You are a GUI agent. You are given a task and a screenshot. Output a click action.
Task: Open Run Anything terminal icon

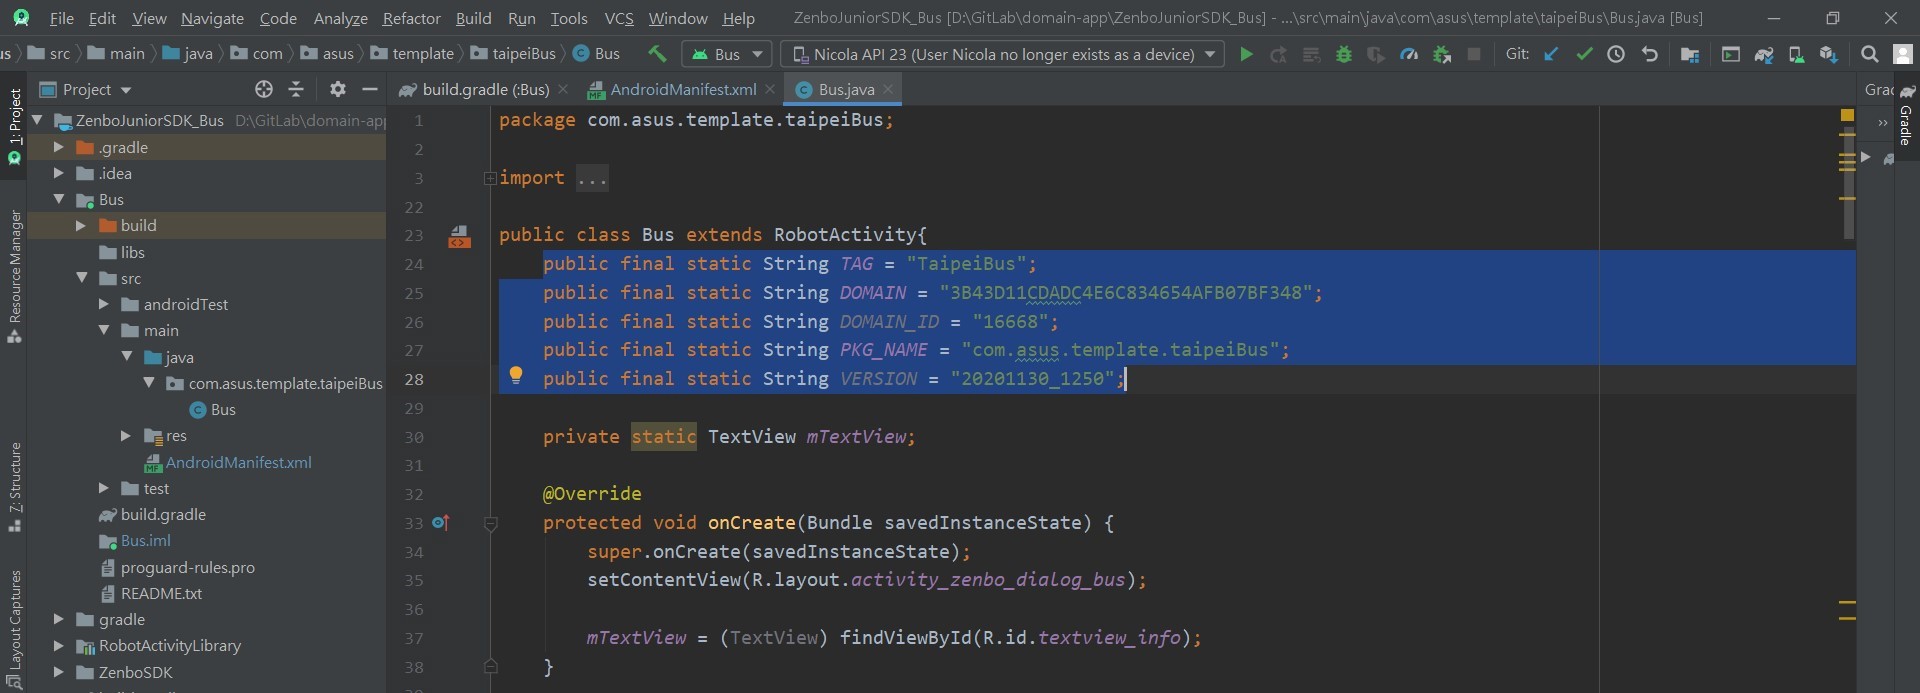click(1731, 54)
